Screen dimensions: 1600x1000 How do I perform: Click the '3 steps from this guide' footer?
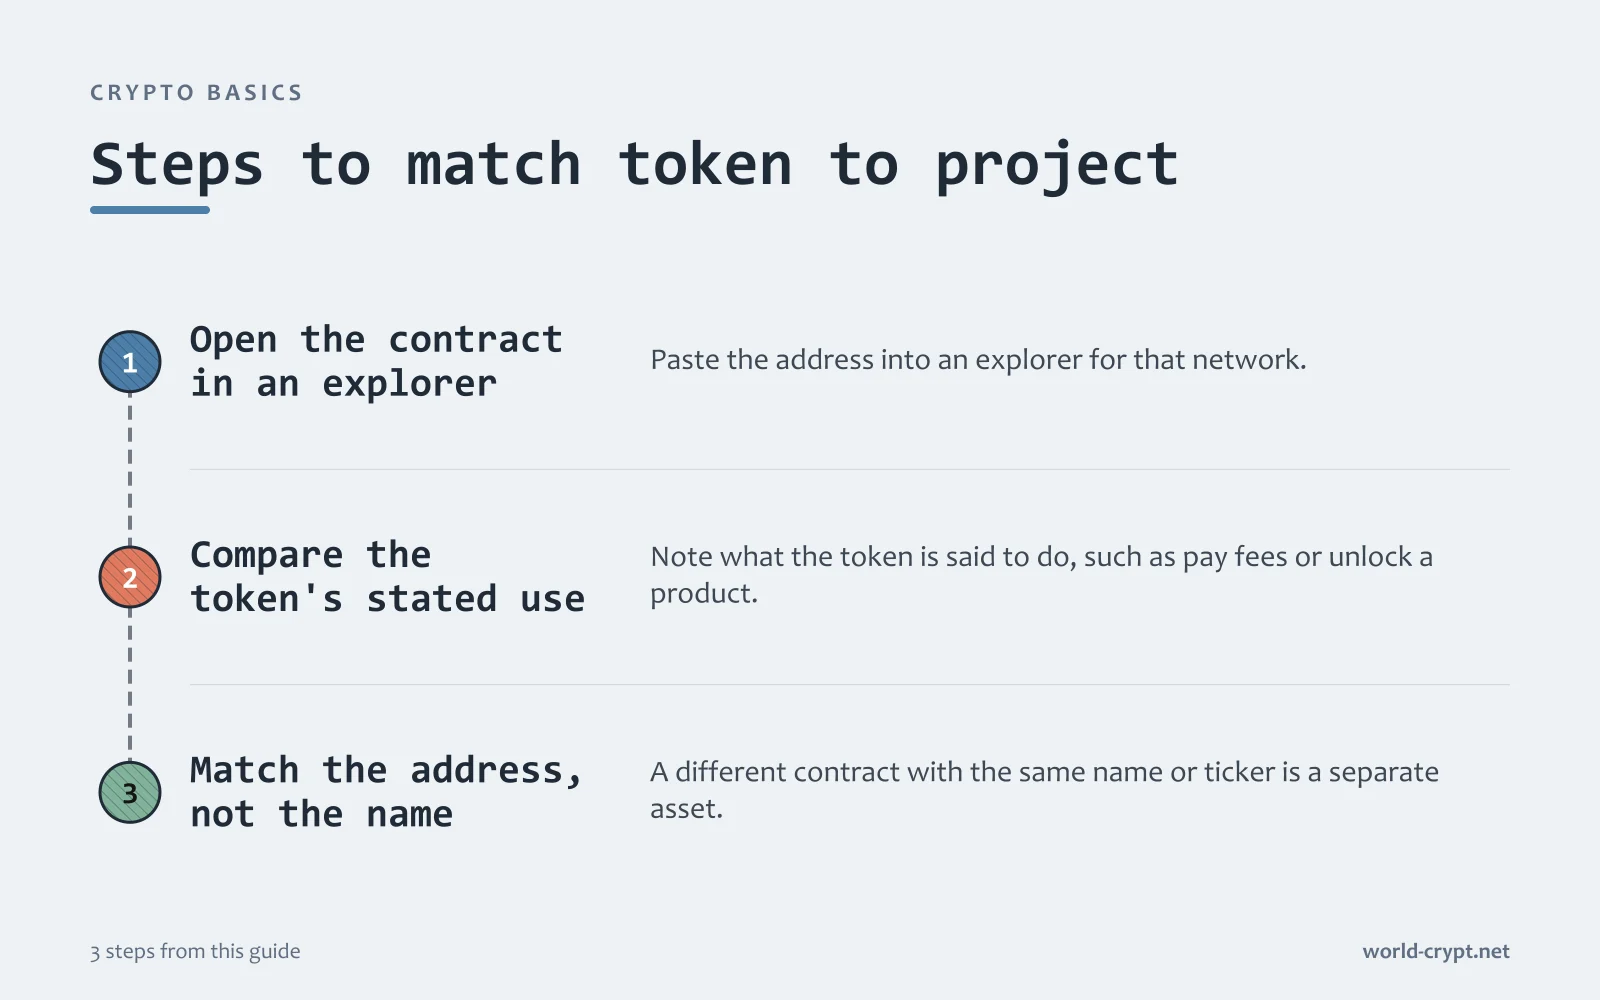195,951
